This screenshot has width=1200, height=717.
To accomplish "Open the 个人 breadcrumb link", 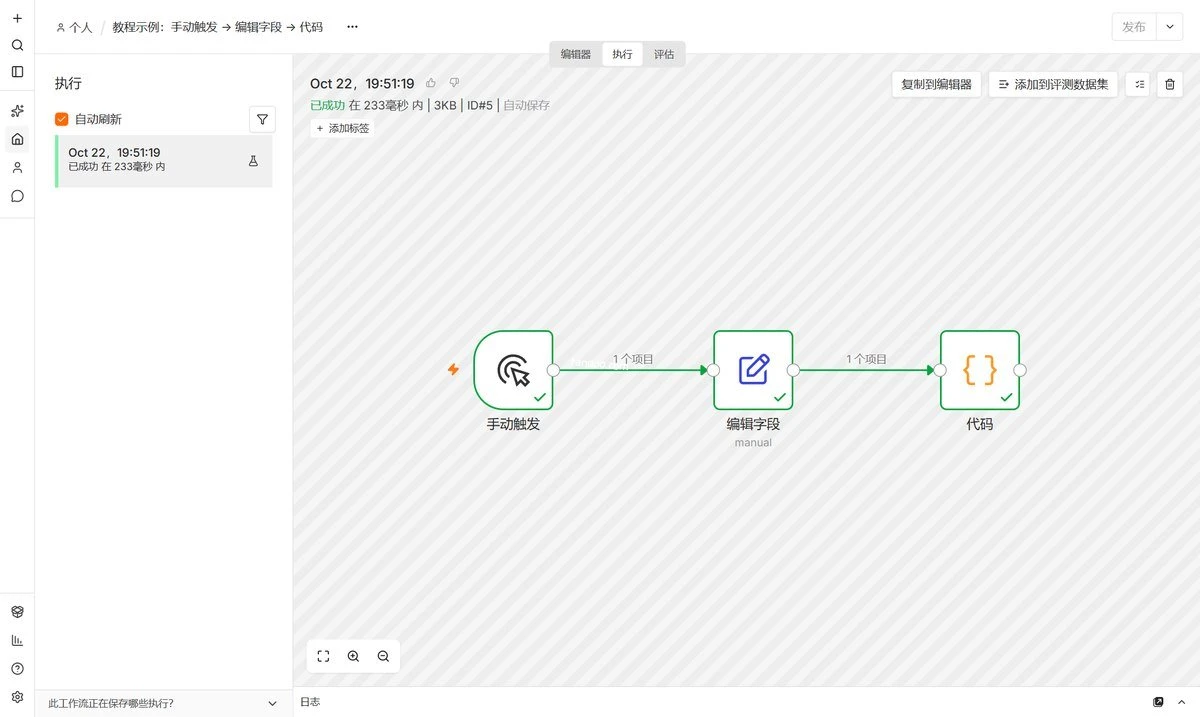I will point(75,27).
